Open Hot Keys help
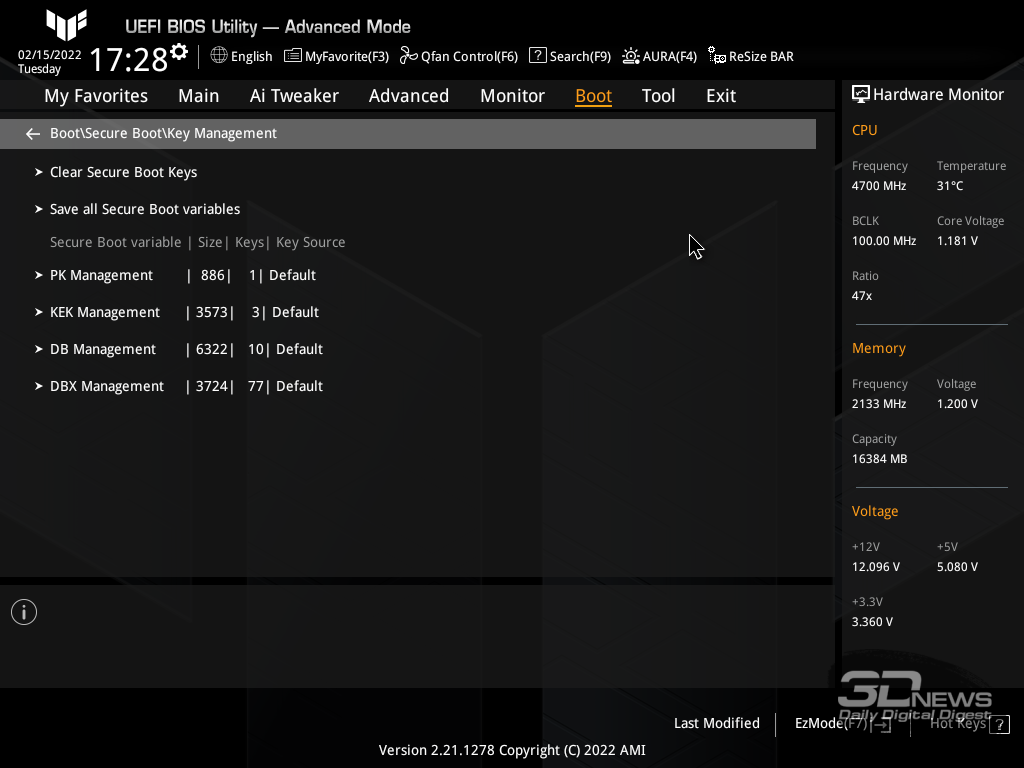Viewport: 1024px width, 768px height. (x=957, y=724)
